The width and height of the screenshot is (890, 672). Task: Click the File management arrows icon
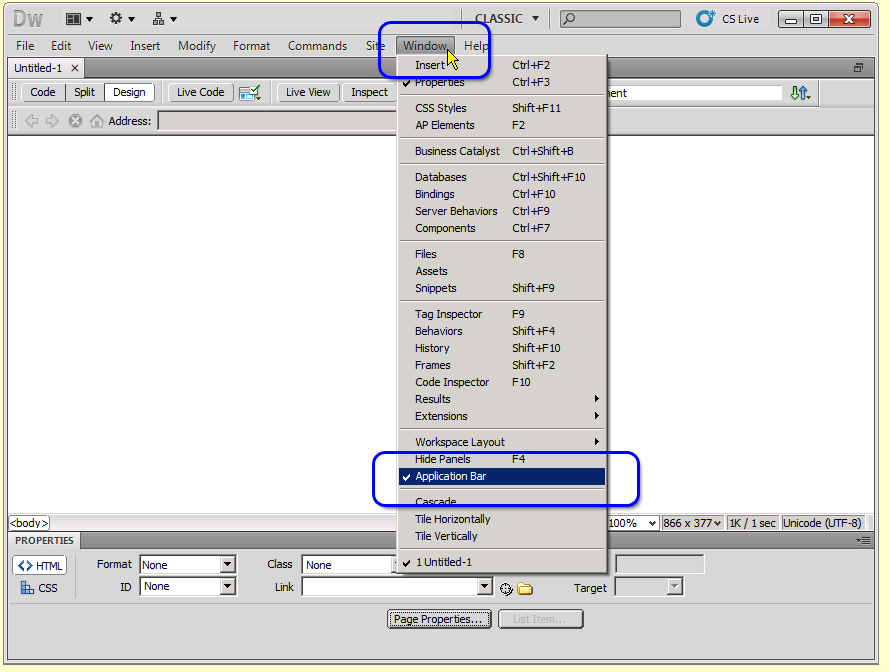pyautogui.click(x=800, y=93)
